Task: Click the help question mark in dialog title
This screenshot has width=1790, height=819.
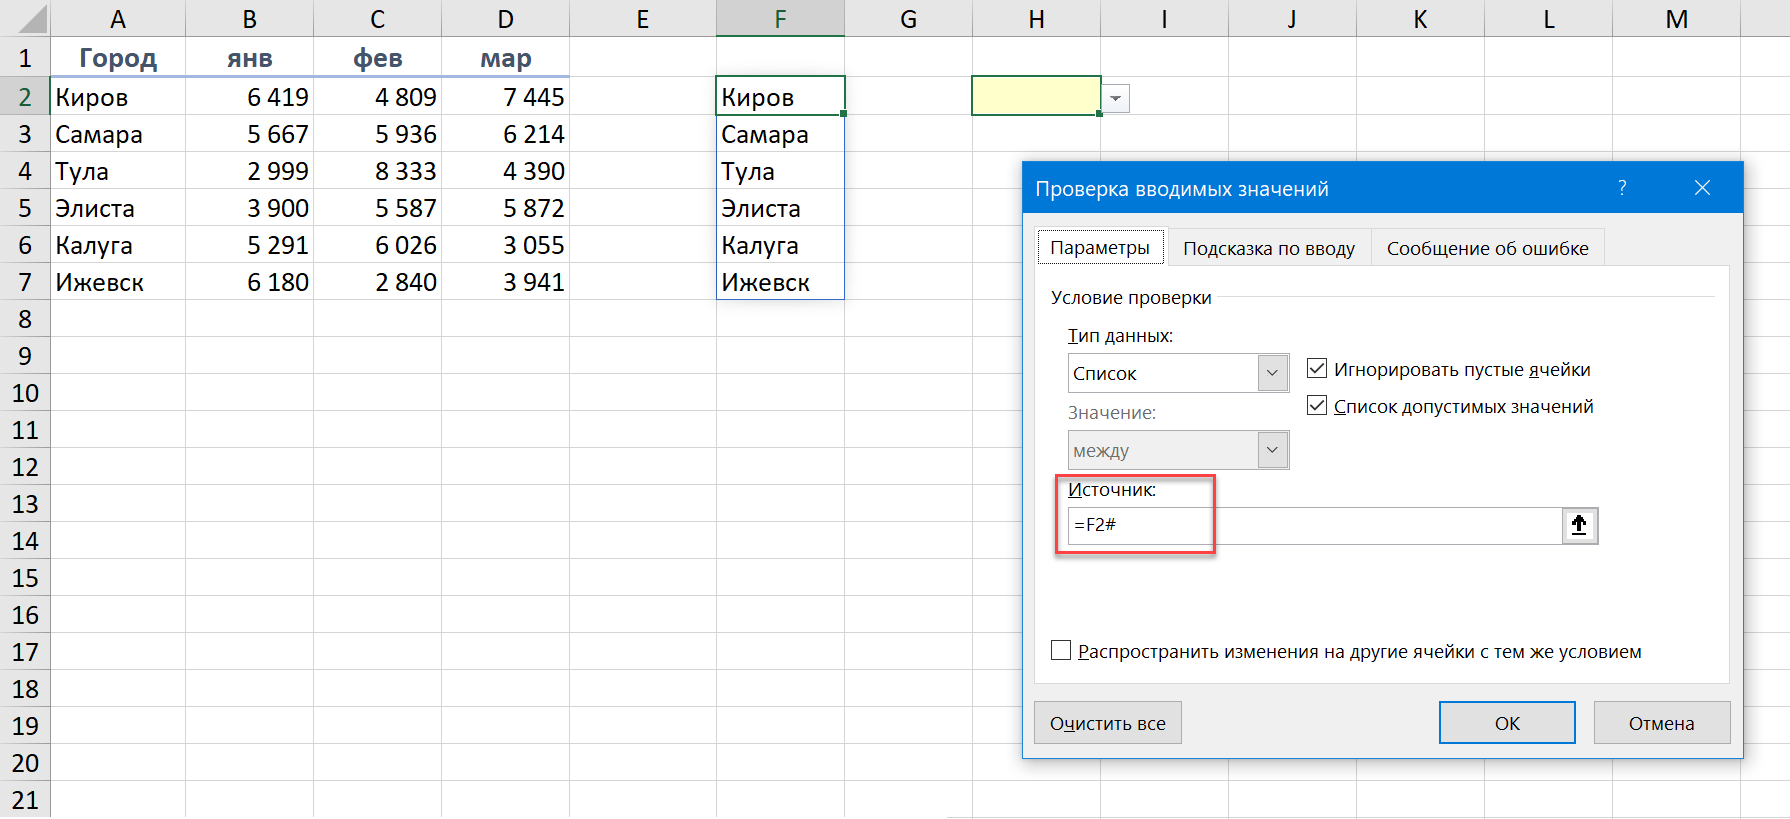Action: pos(1622,188)
